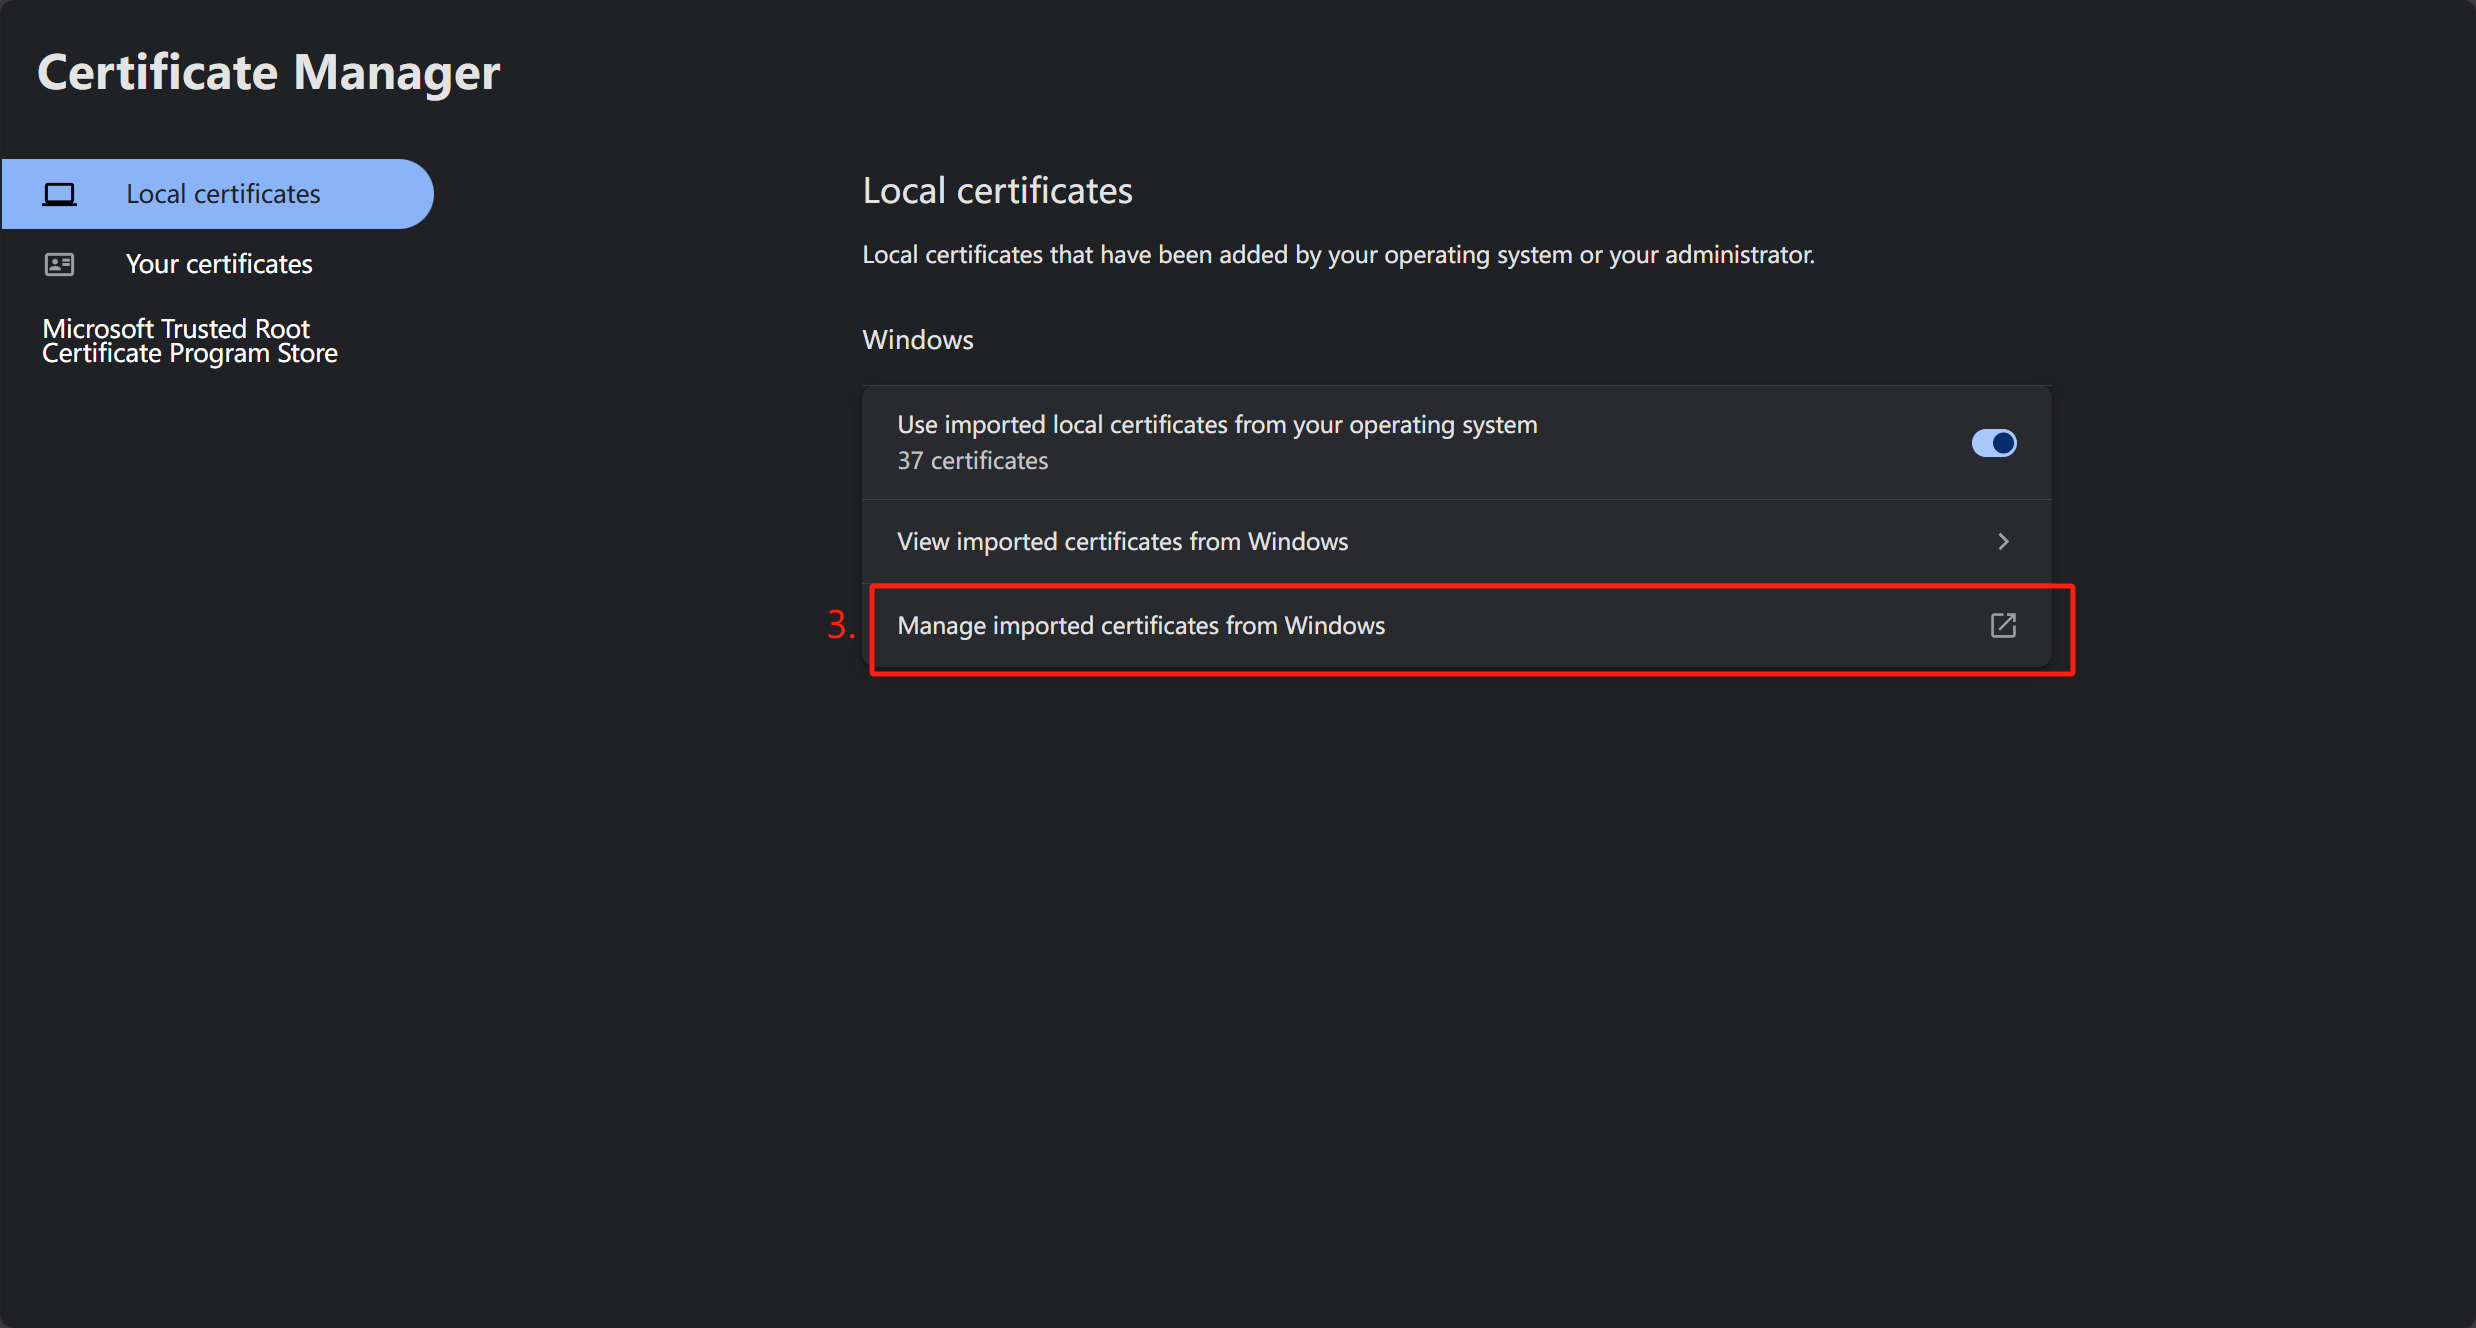
Task: Click the chevron arrow on View imported certificates
Action: (2003, 541)
